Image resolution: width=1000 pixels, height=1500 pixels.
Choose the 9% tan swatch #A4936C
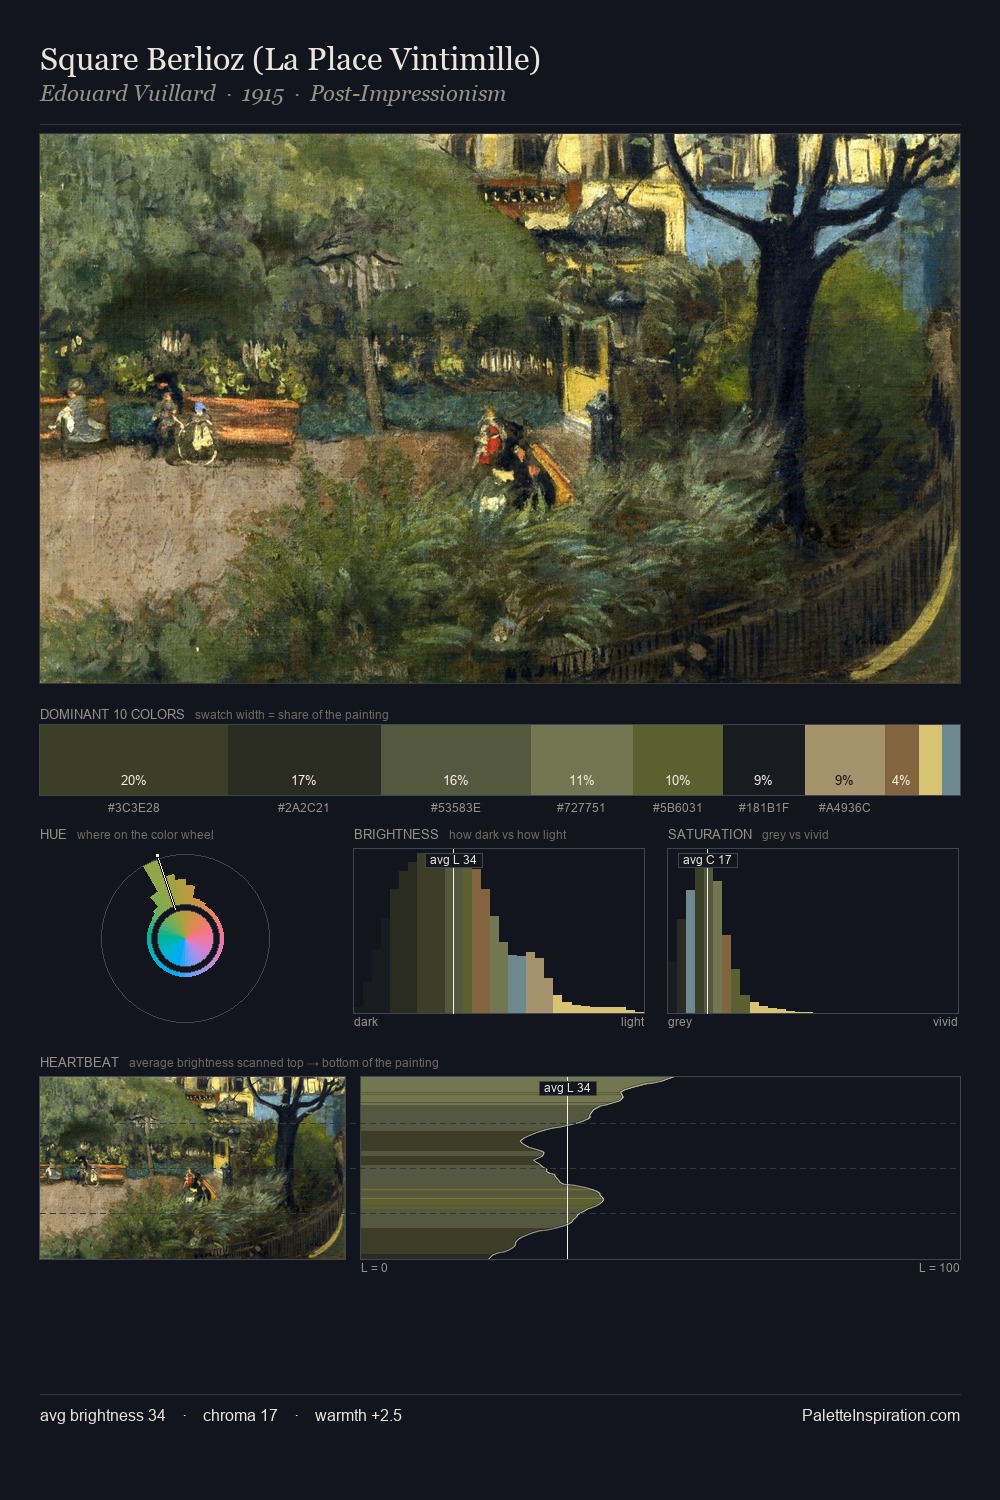point(844,760)
